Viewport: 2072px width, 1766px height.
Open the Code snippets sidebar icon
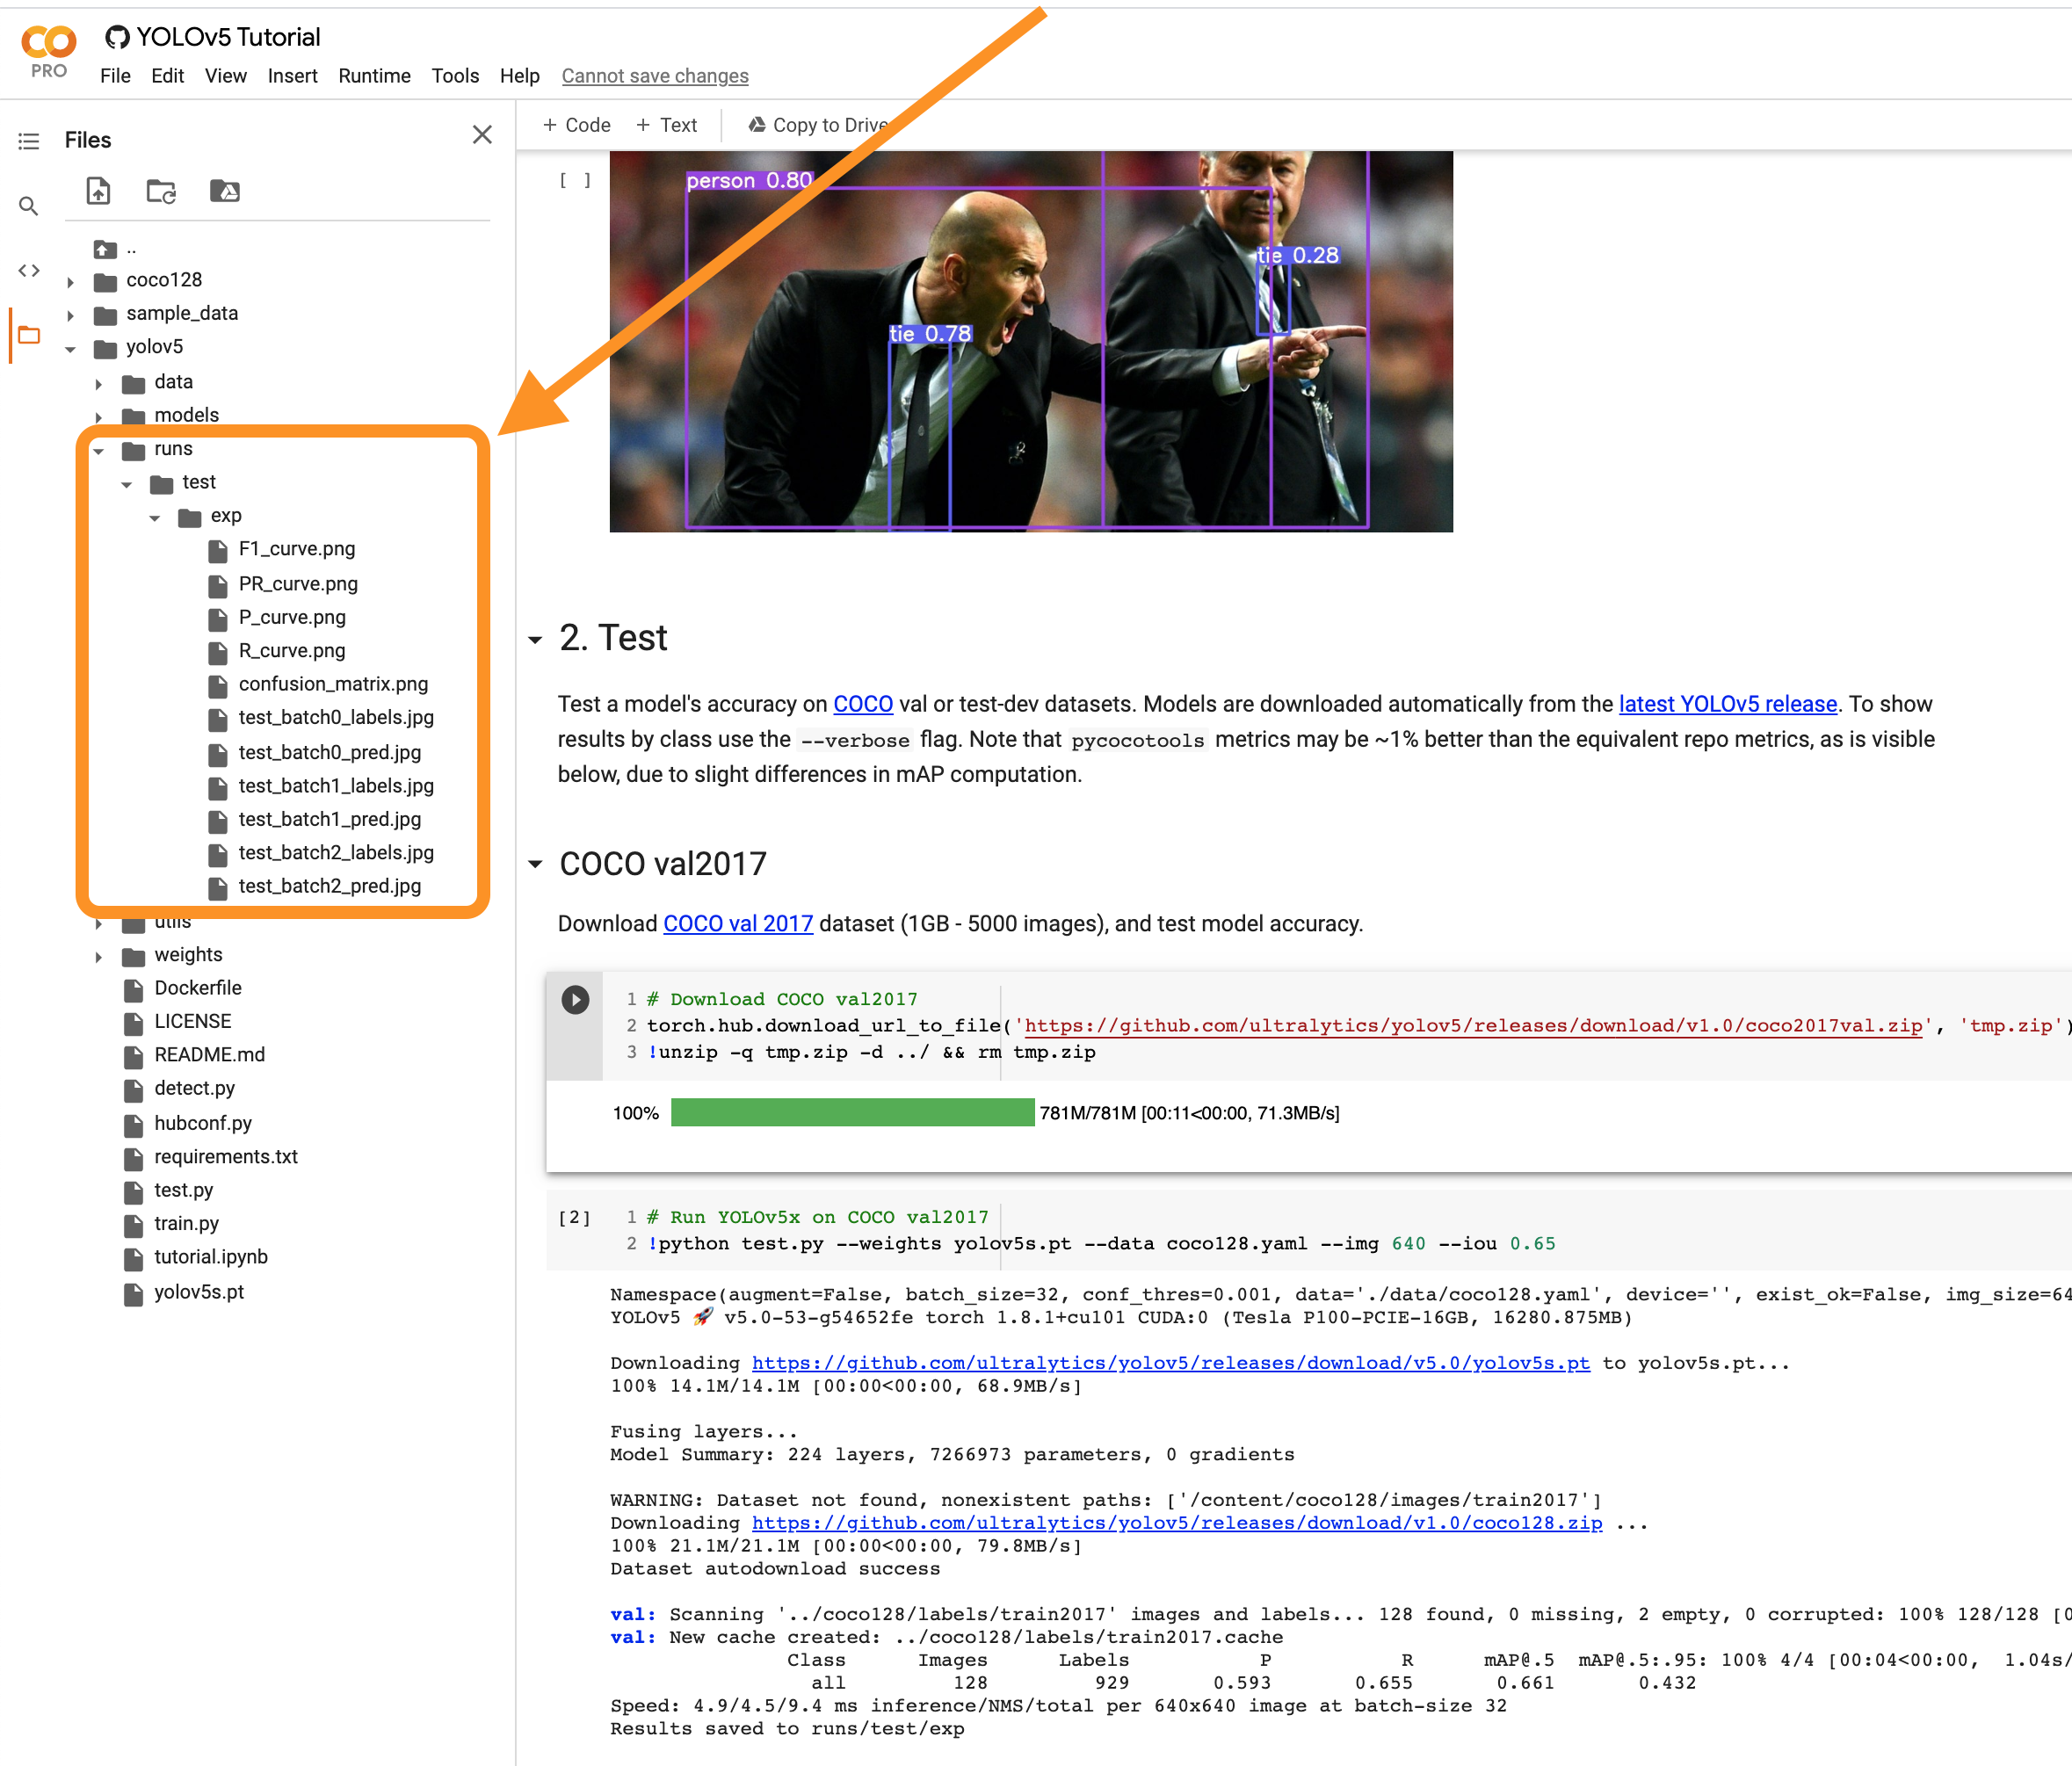click(x=29, y=270)
